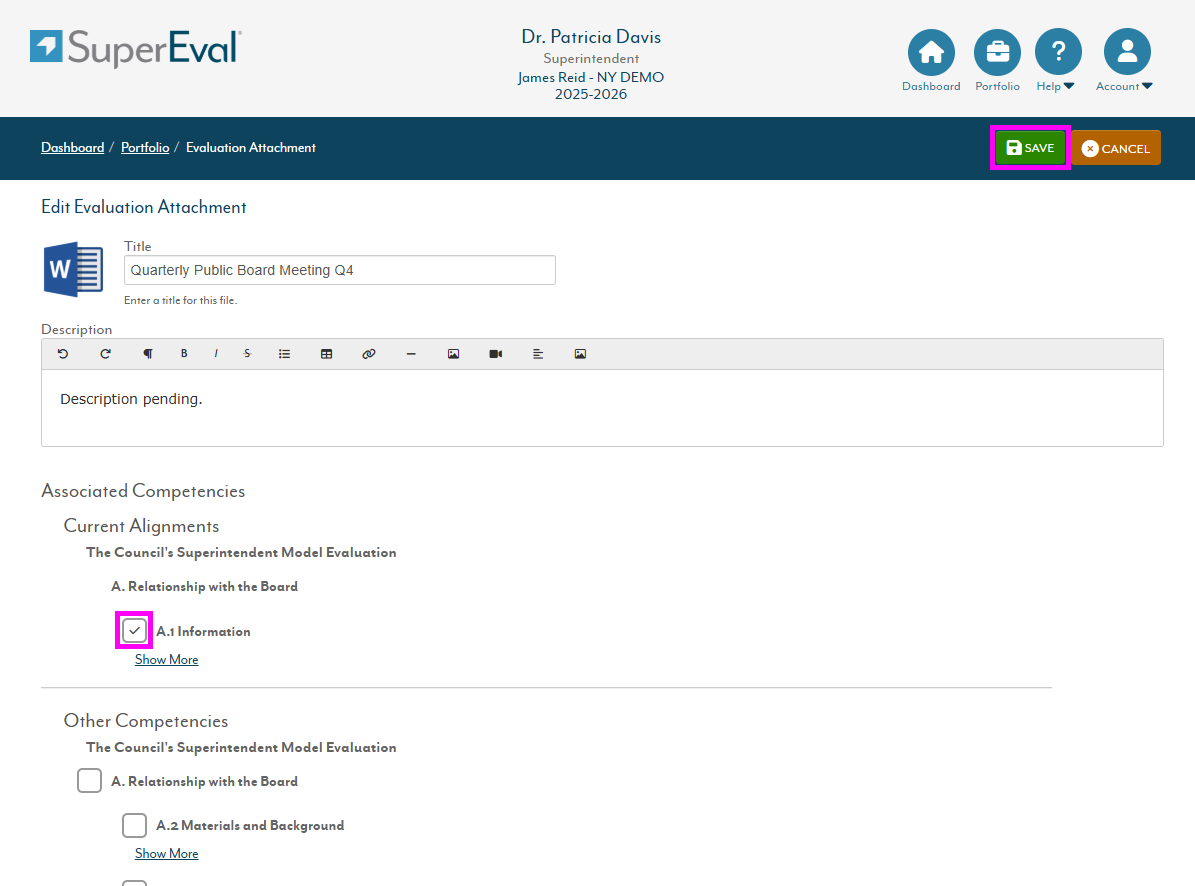
Task: Click the bulleted list icon
Action: pyautogui.click(x=284, y=354)
